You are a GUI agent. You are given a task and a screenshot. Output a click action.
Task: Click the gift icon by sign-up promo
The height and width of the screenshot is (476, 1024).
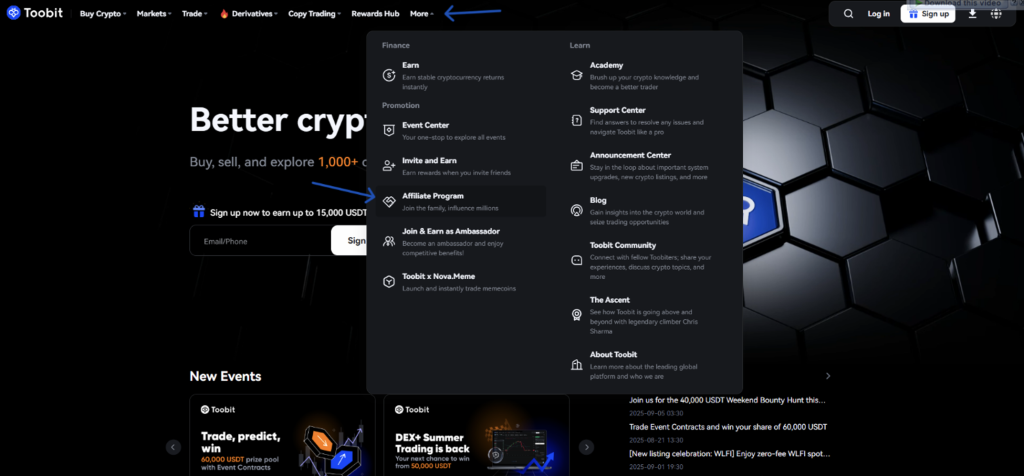(199, 212)
